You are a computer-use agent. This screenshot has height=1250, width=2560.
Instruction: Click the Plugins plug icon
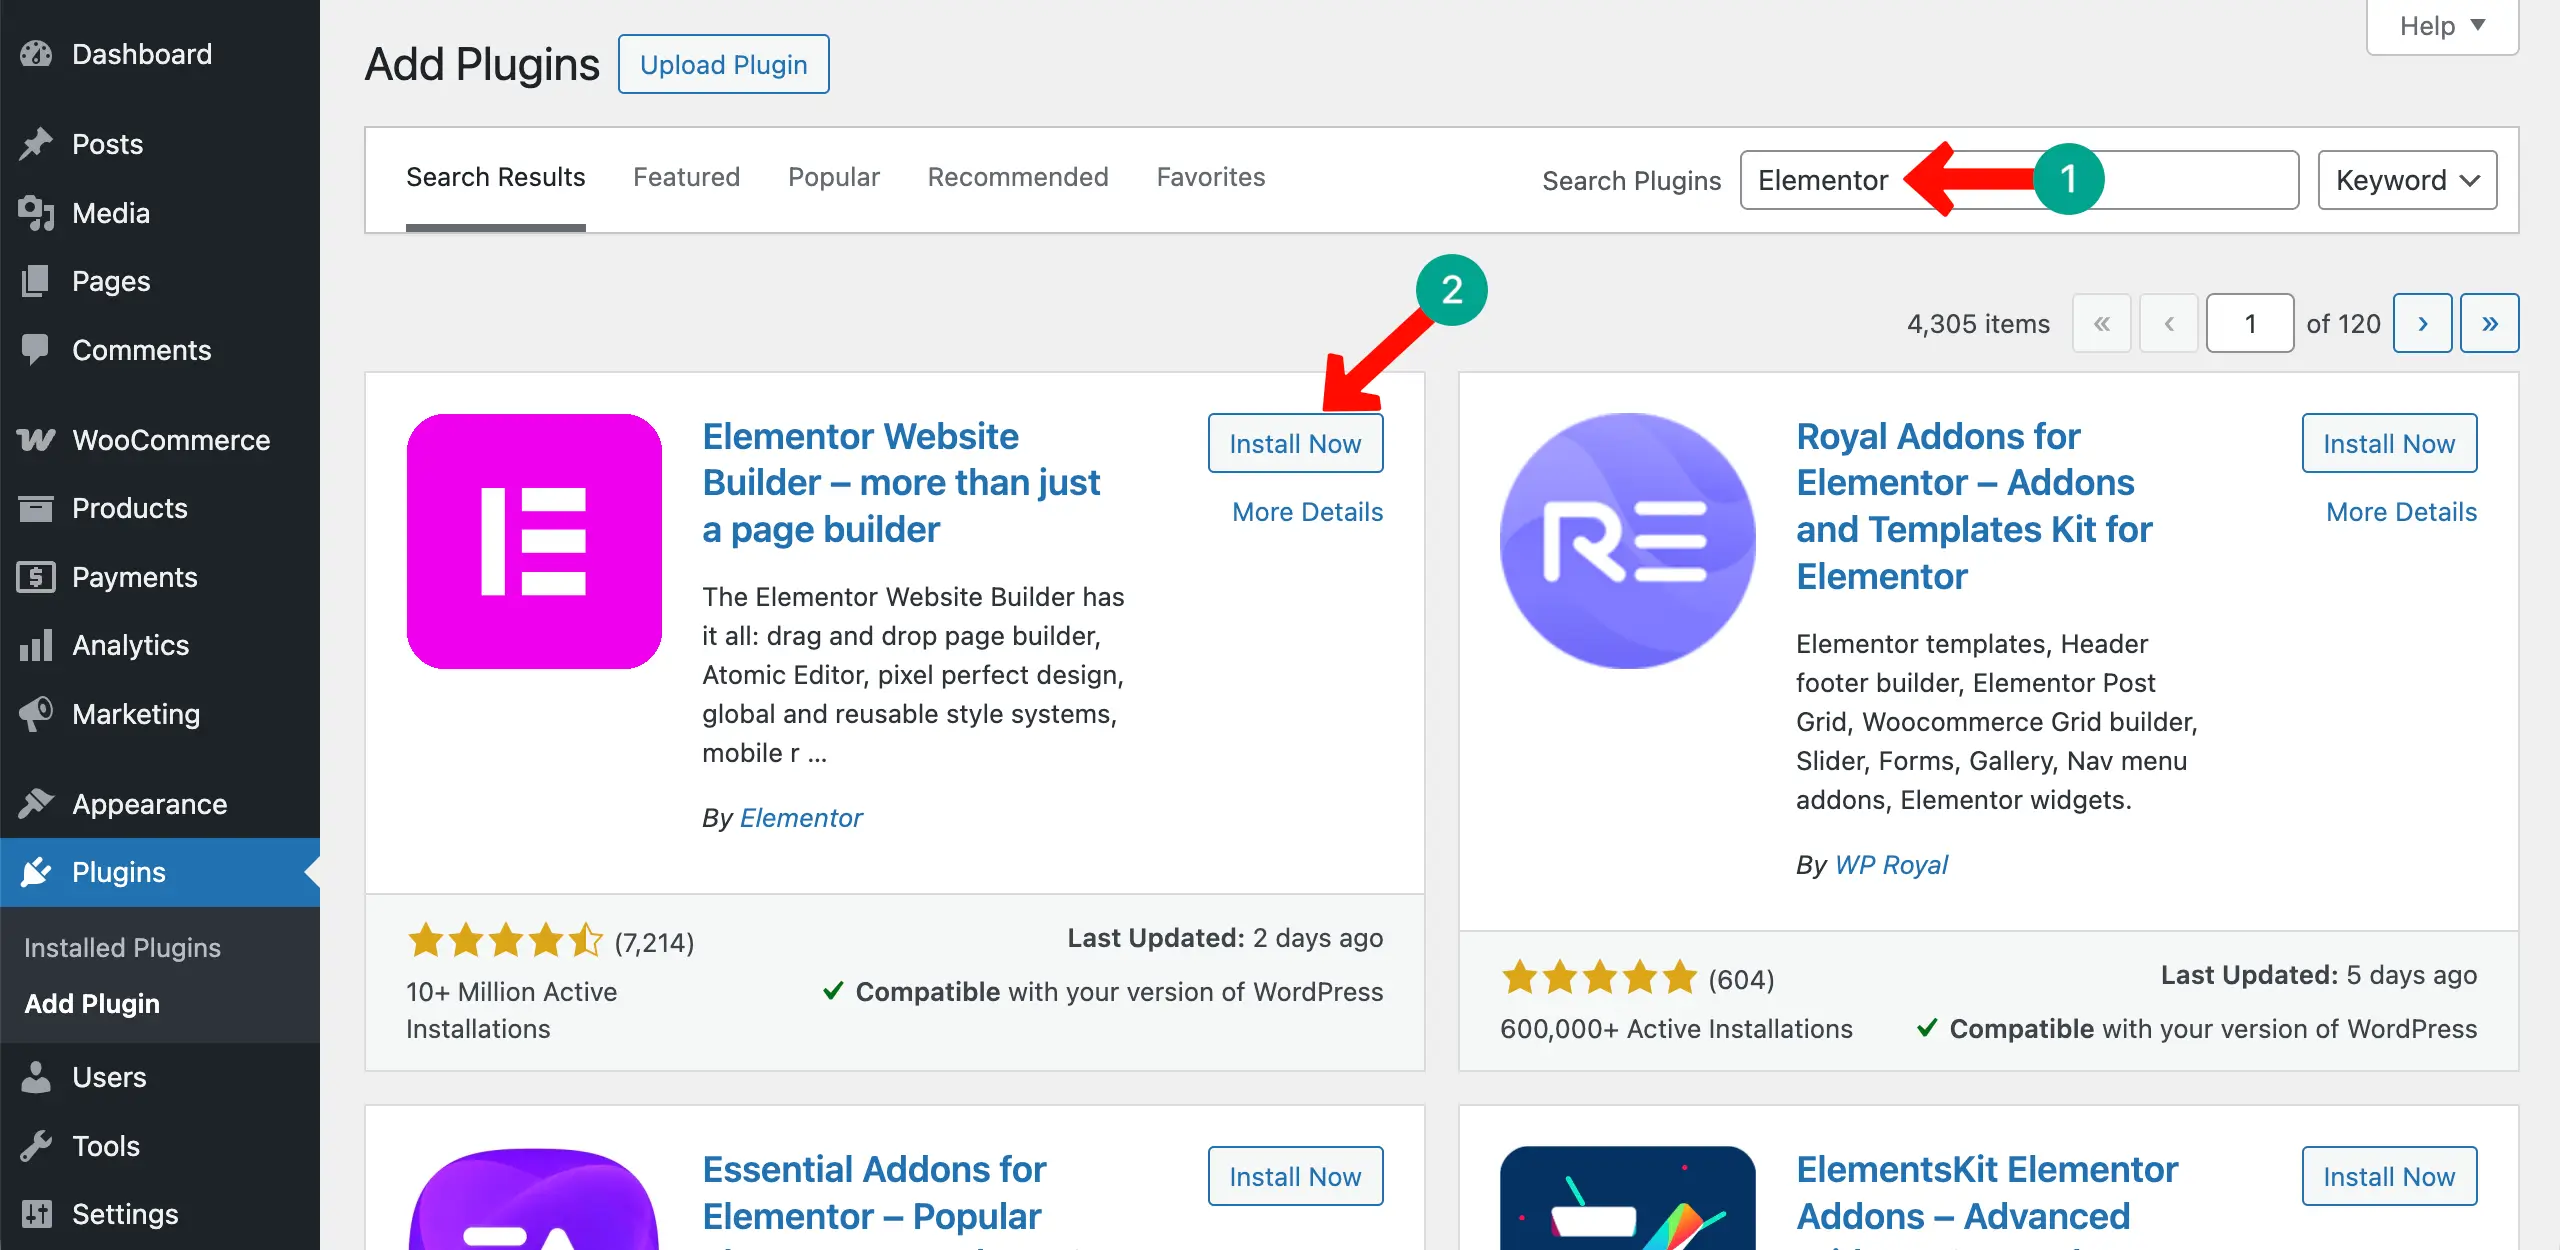36,872
